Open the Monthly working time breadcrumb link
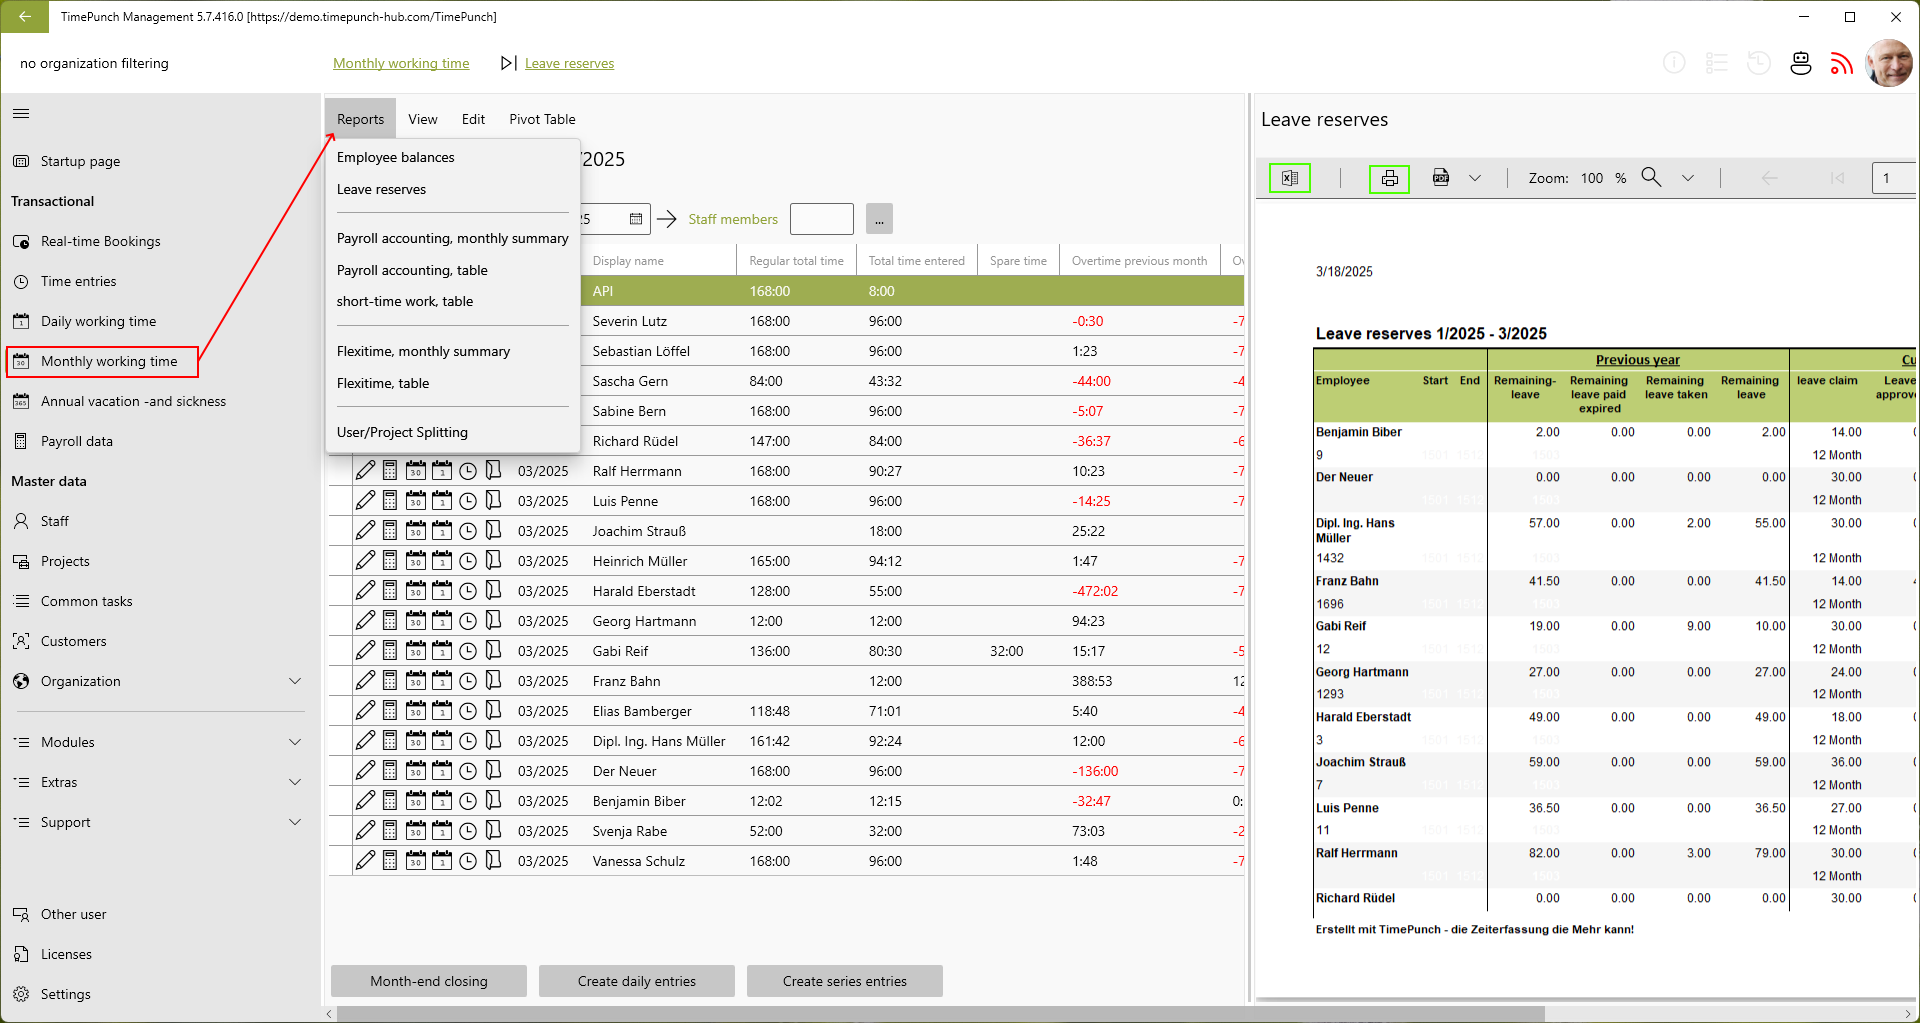 click(x=401, y=63)
